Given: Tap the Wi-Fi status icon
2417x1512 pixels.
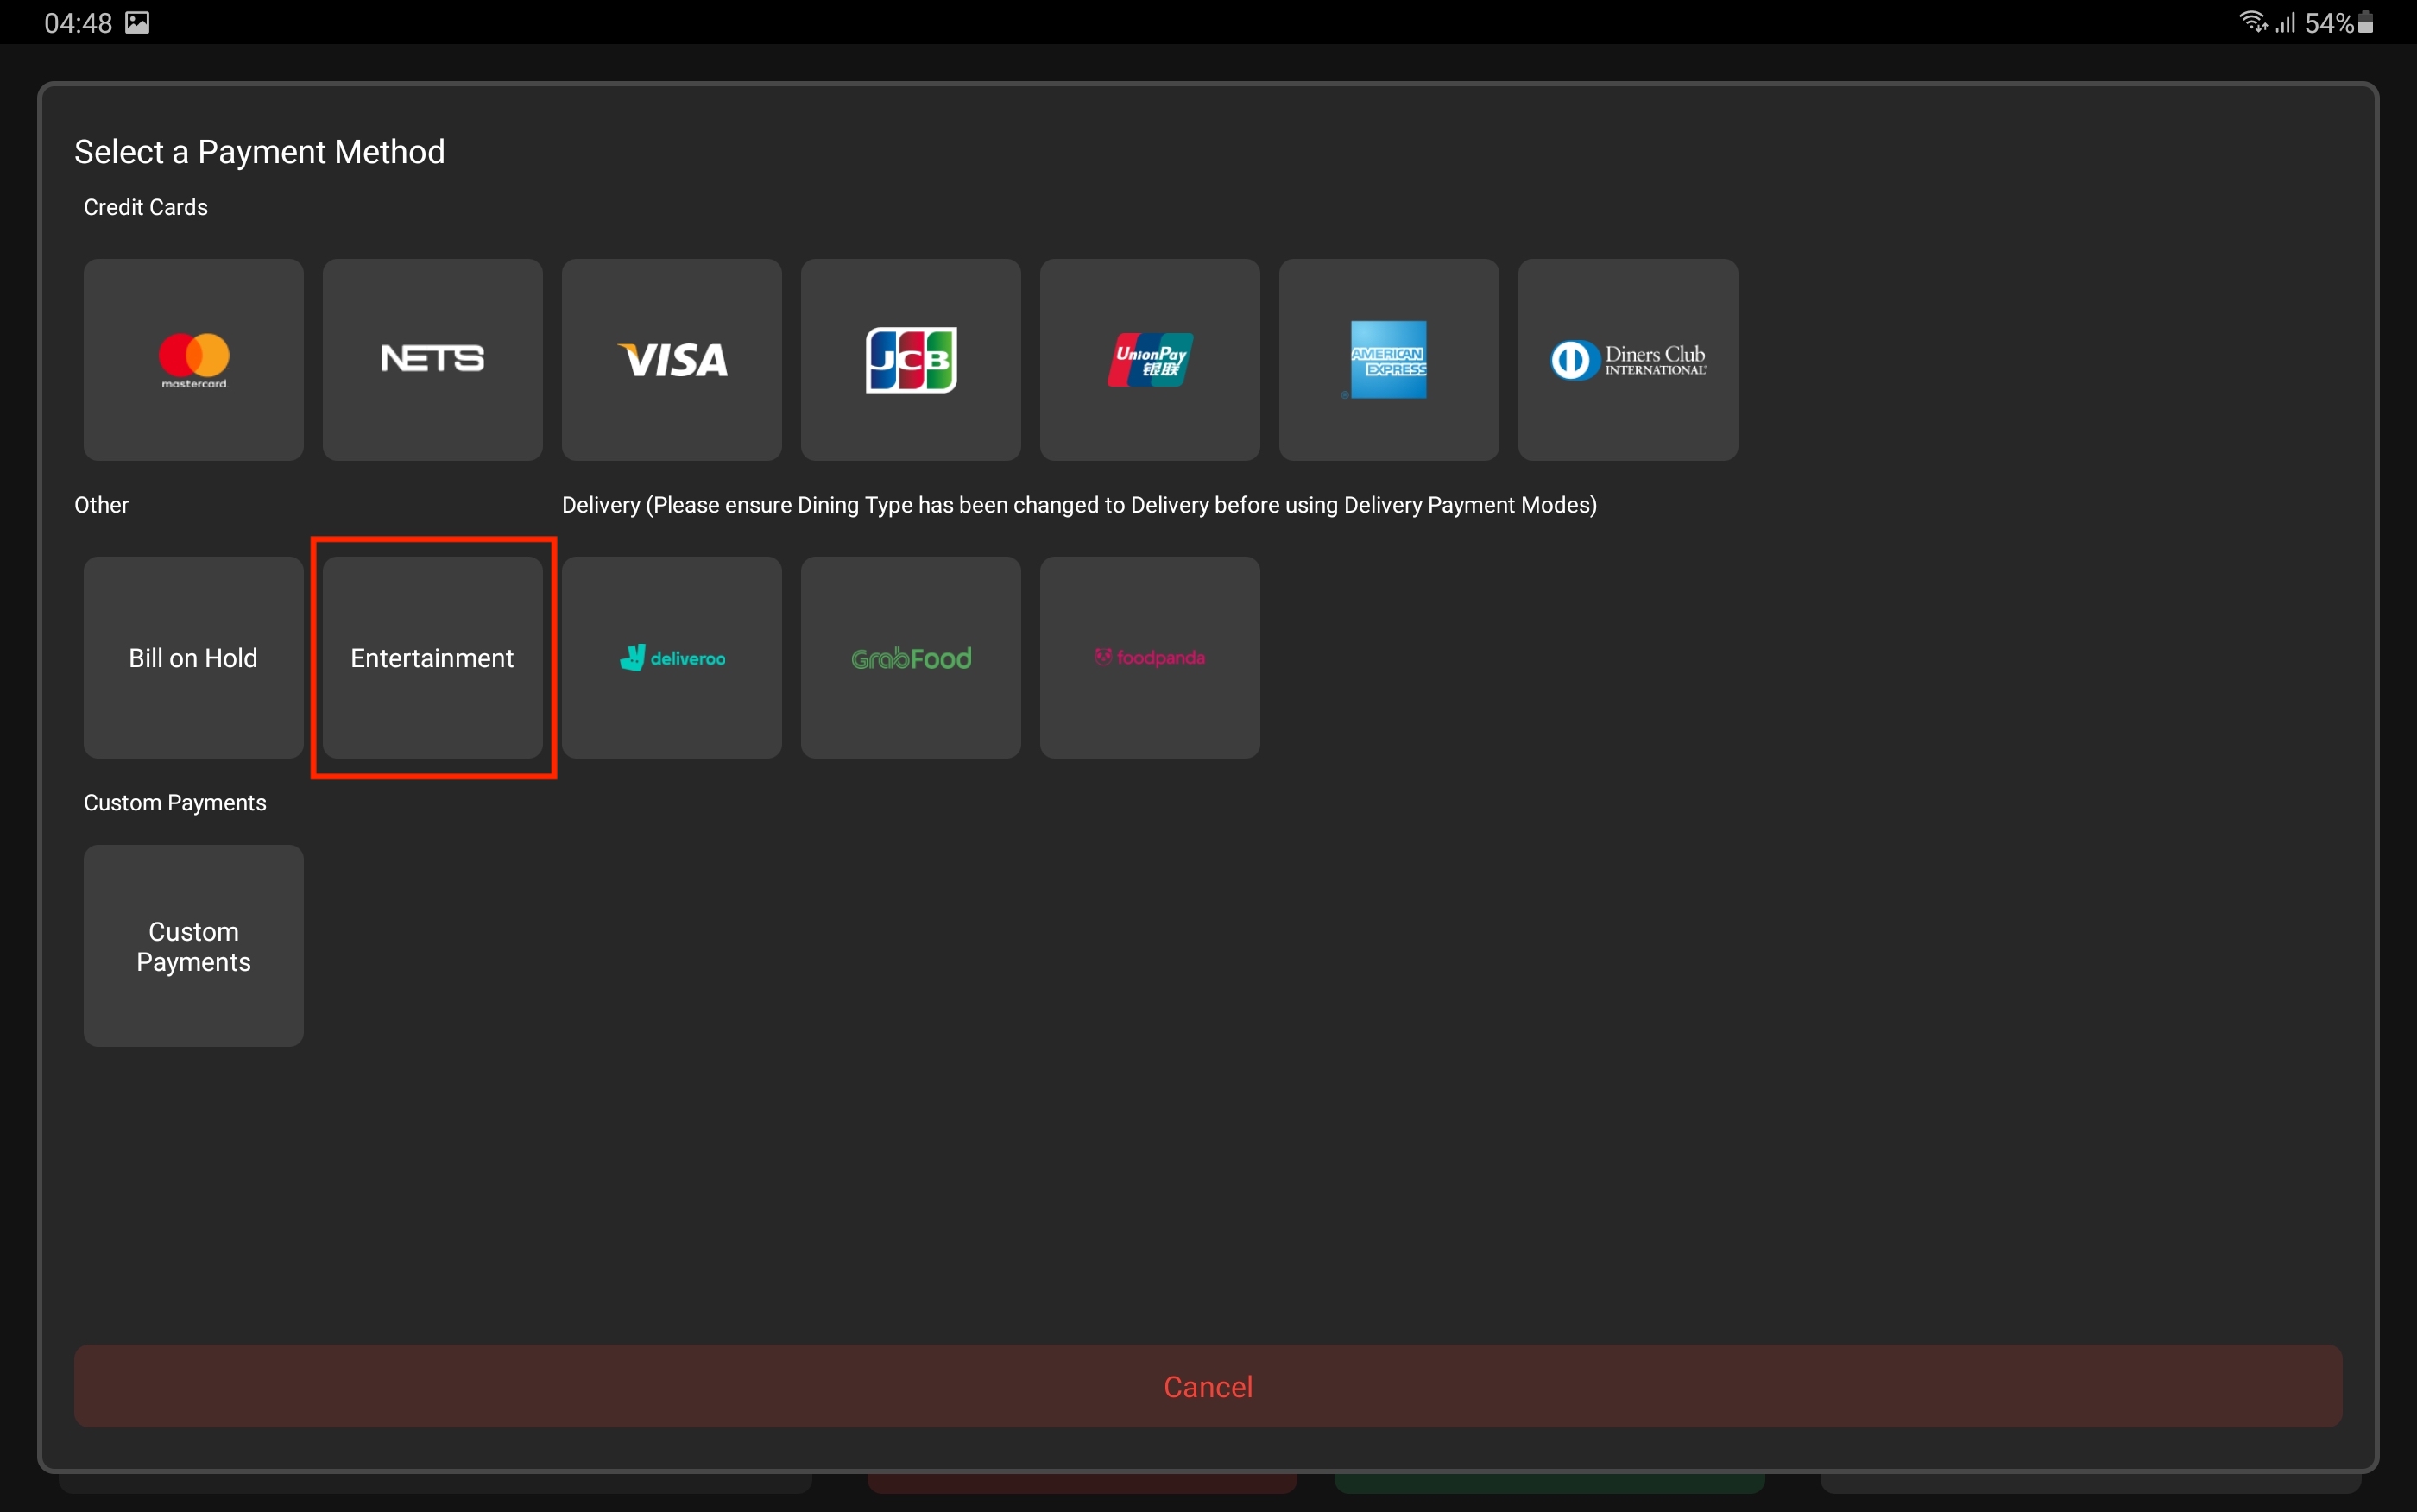Looking at the screenshot, I should (2252, 21).
